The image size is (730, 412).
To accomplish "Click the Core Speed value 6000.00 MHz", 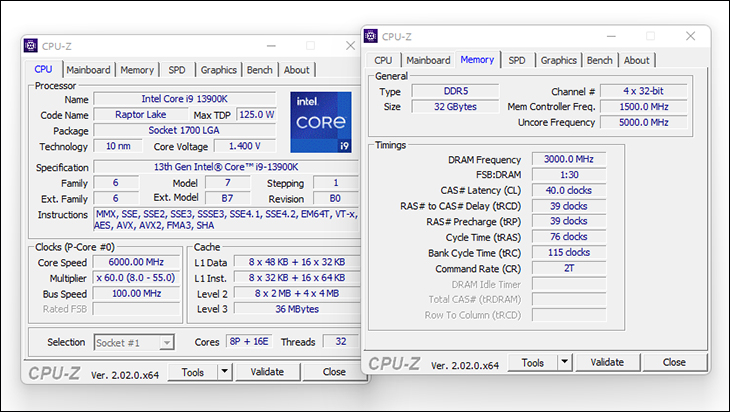I will 136,262.
